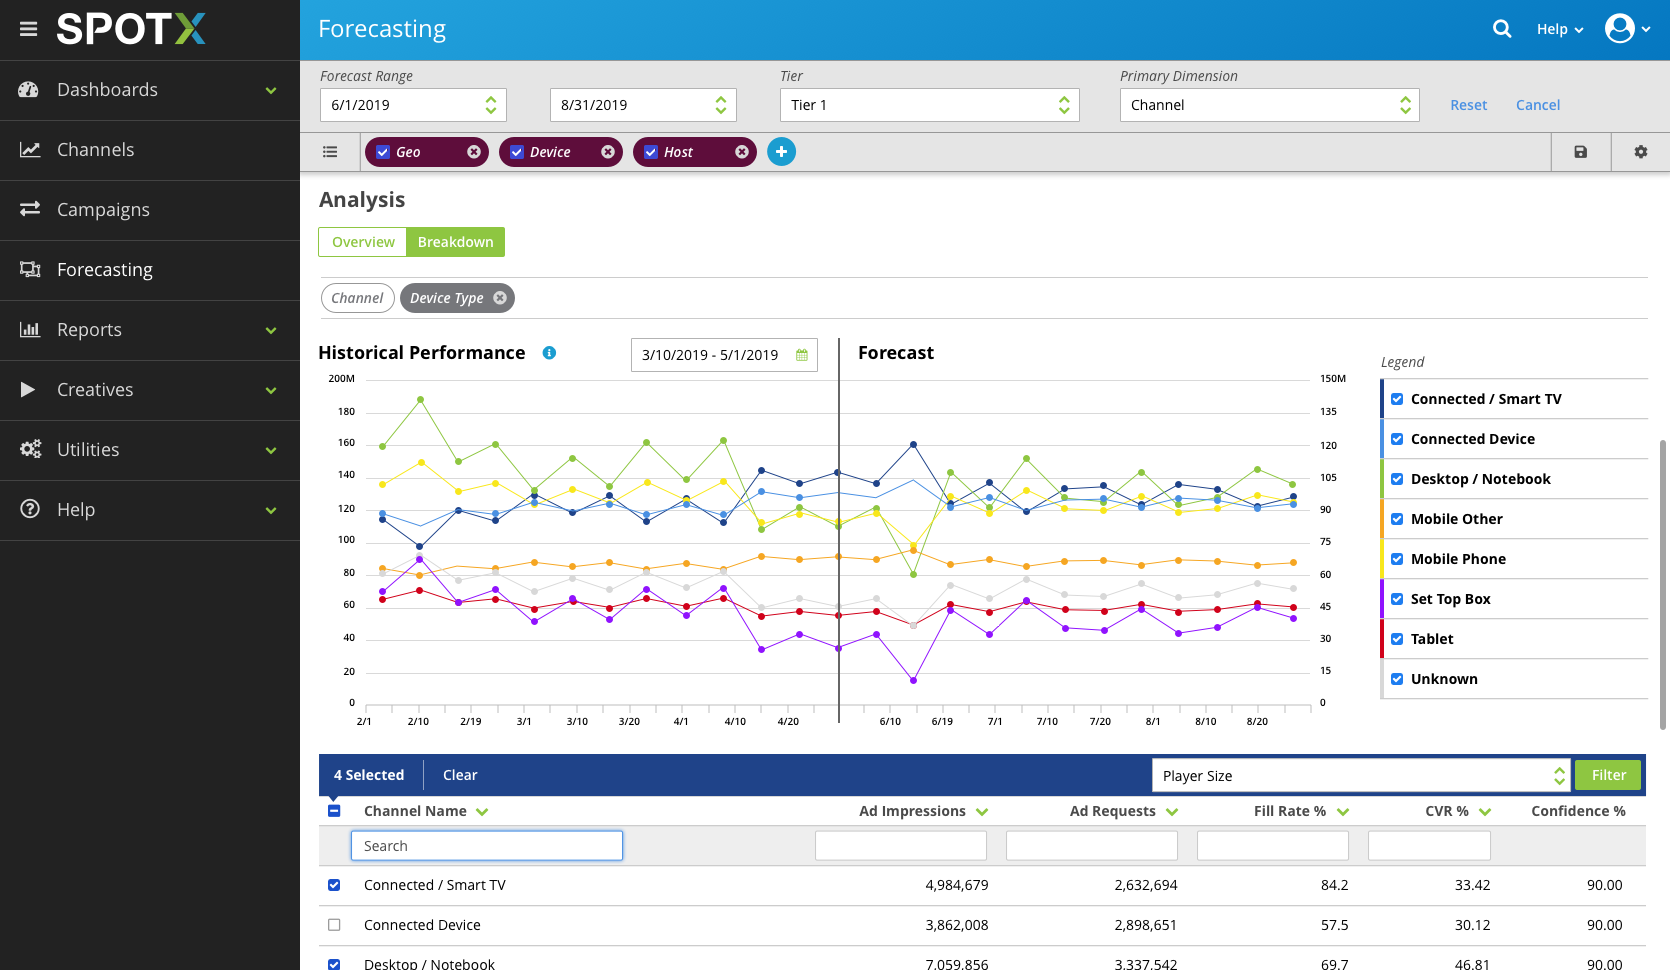
Task: Open the Player Size dropdown
Action: click(1360, 776)
